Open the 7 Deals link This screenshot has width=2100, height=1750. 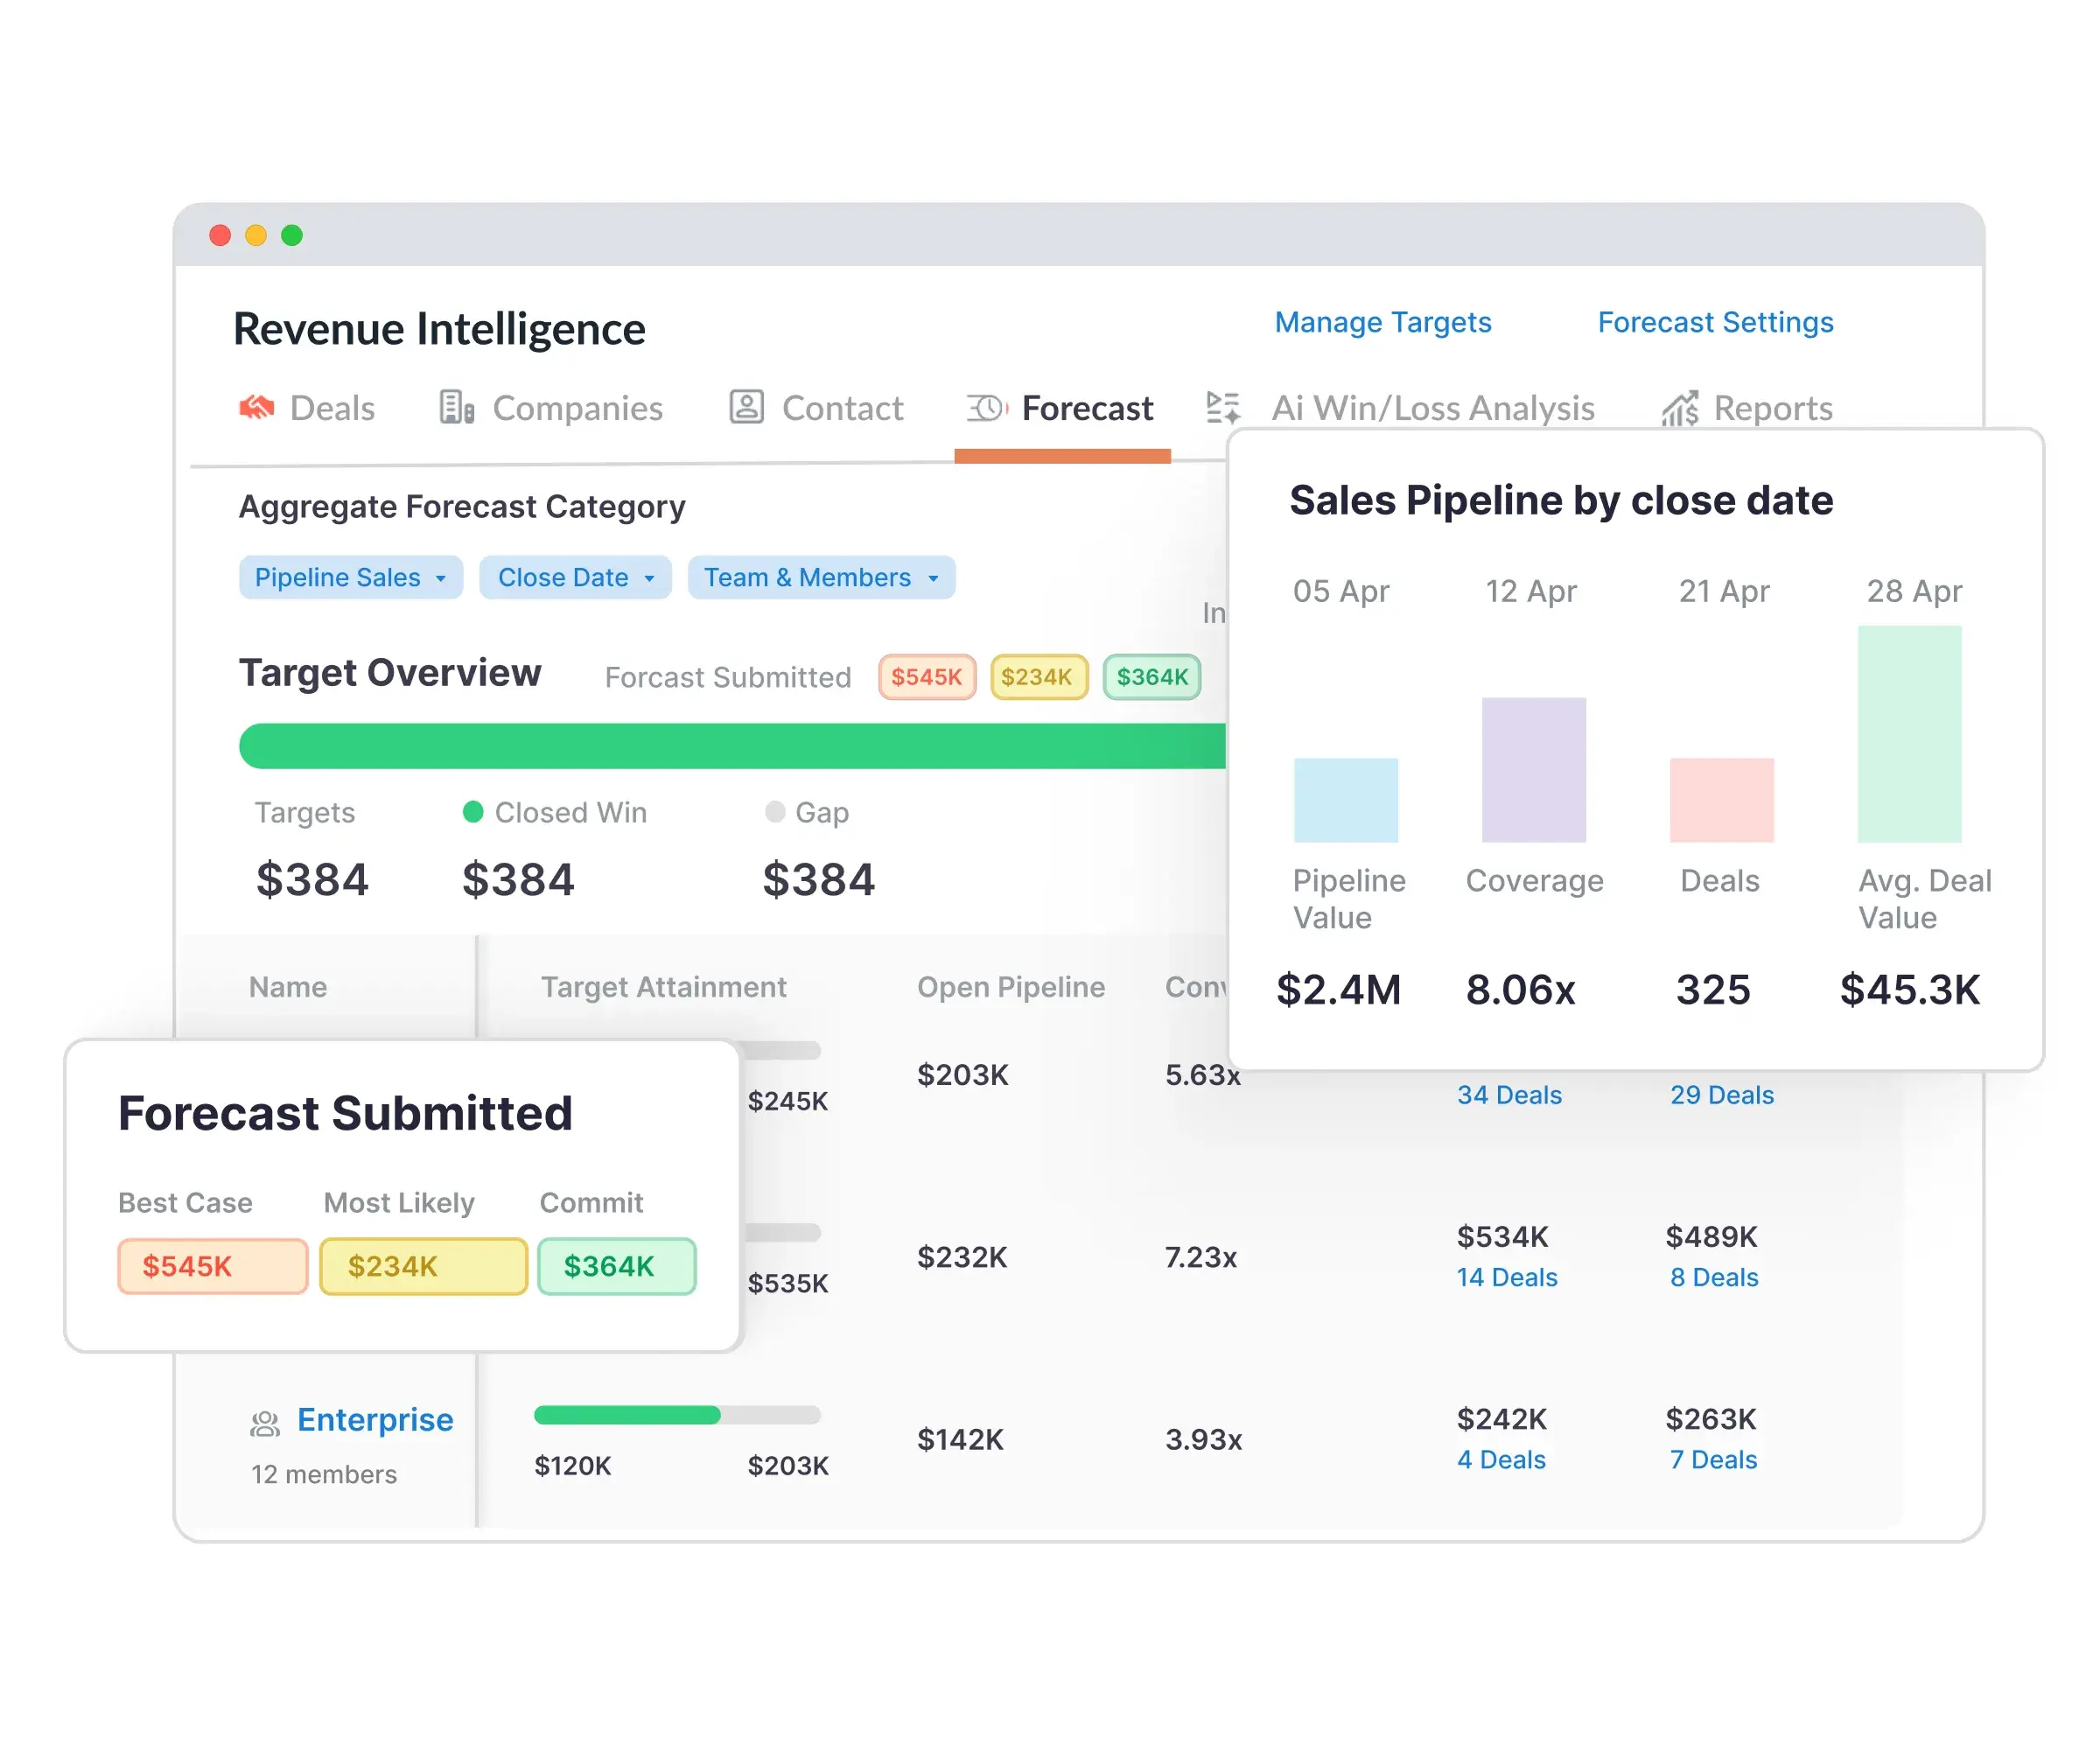pos(1713,1460)
